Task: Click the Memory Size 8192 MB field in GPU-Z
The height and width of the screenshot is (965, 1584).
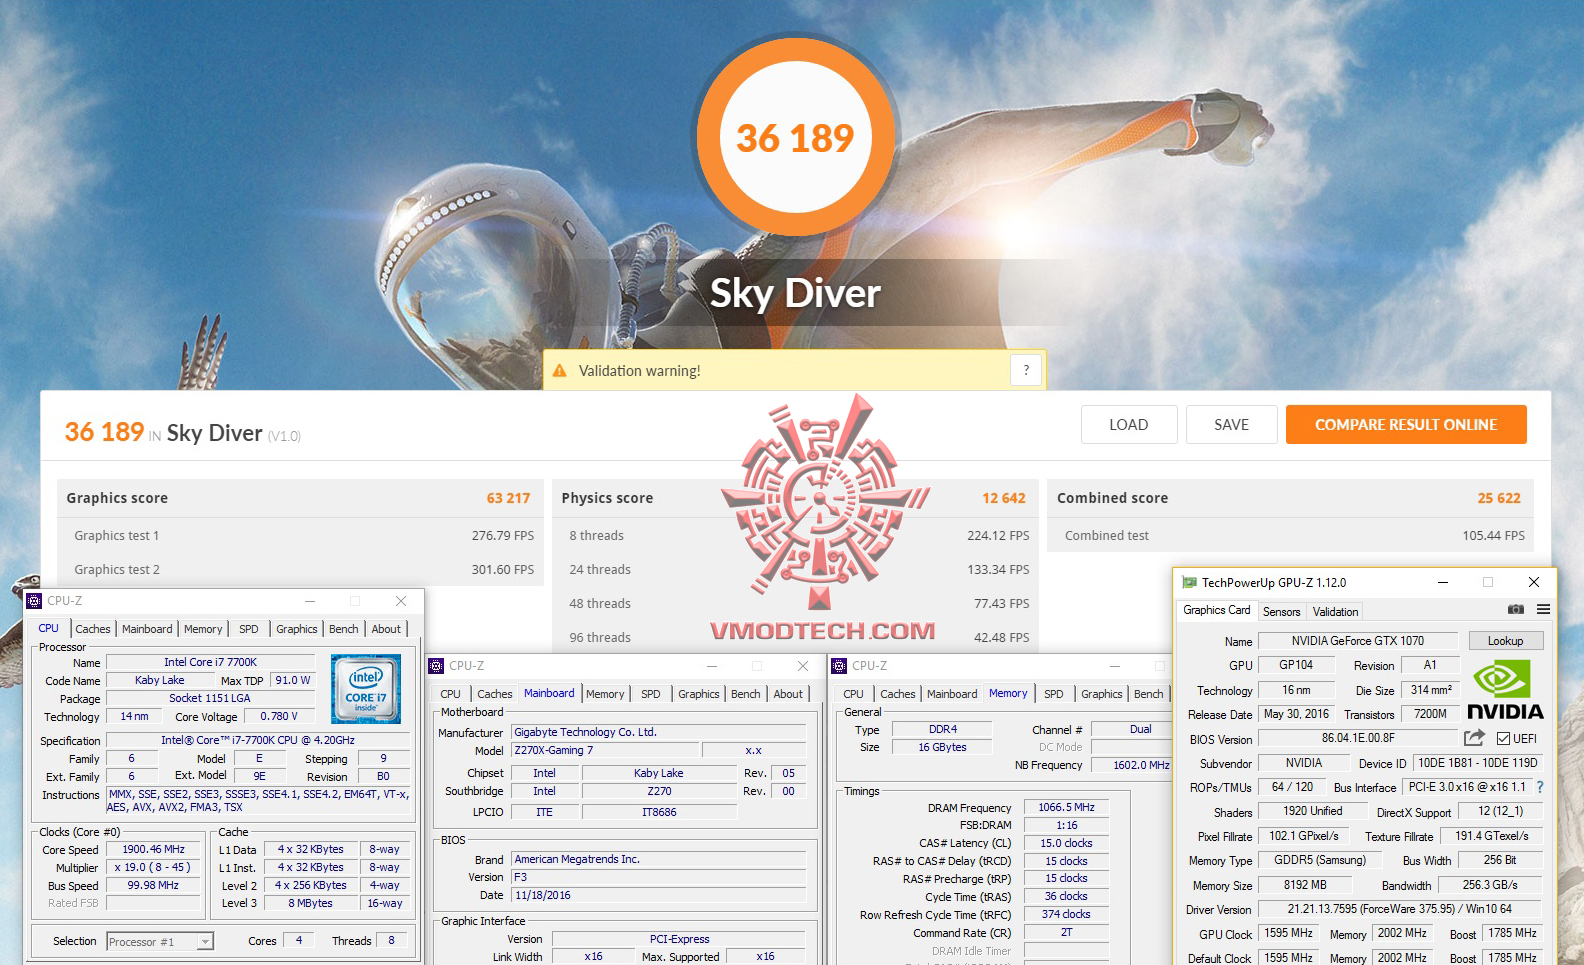Action: click(1305, 885)
